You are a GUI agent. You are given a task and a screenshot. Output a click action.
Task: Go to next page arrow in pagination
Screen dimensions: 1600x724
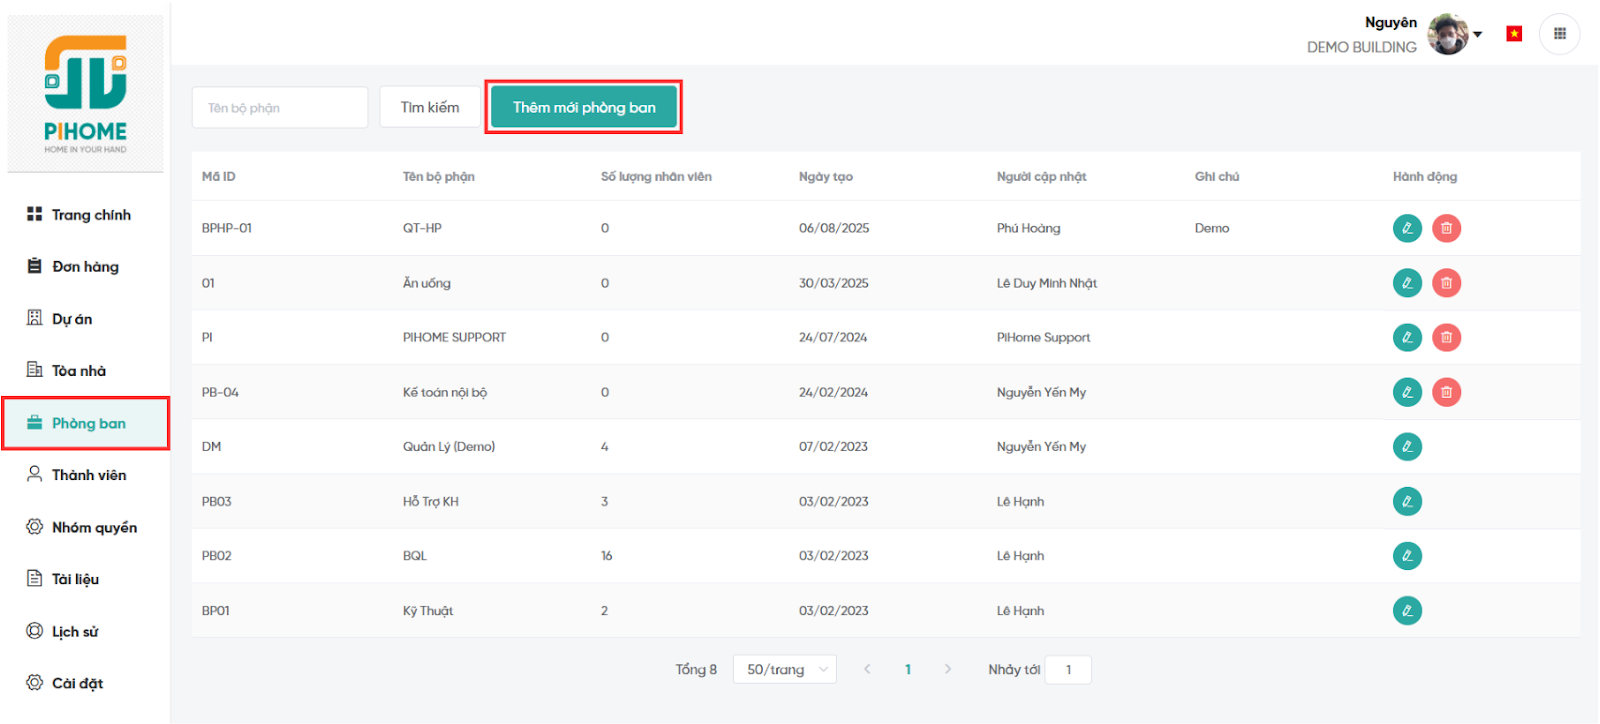click(x=948, y=669)
